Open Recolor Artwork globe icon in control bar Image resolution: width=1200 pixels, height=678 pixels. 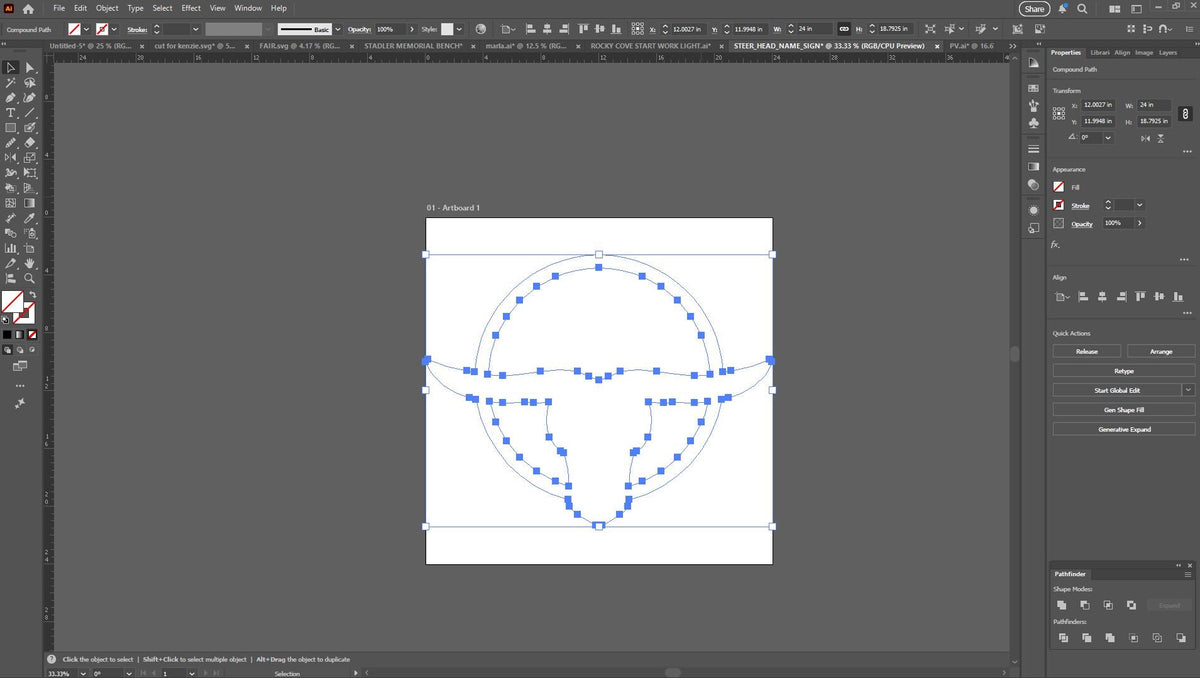coord(480,30)
